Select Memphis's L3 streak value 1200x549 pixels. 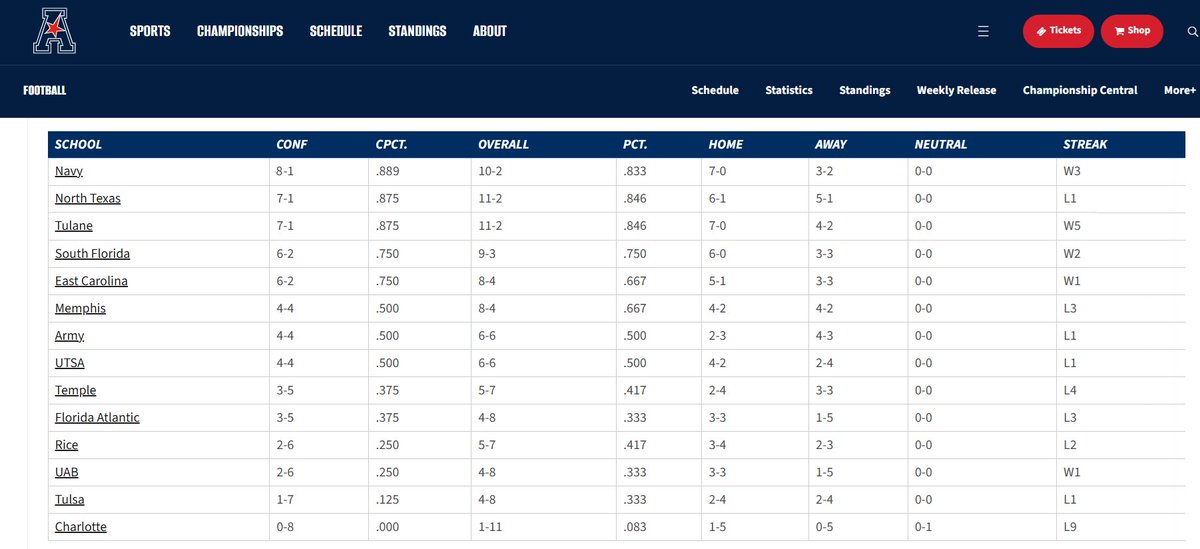pyautogui.click(x=1071, y=308)
